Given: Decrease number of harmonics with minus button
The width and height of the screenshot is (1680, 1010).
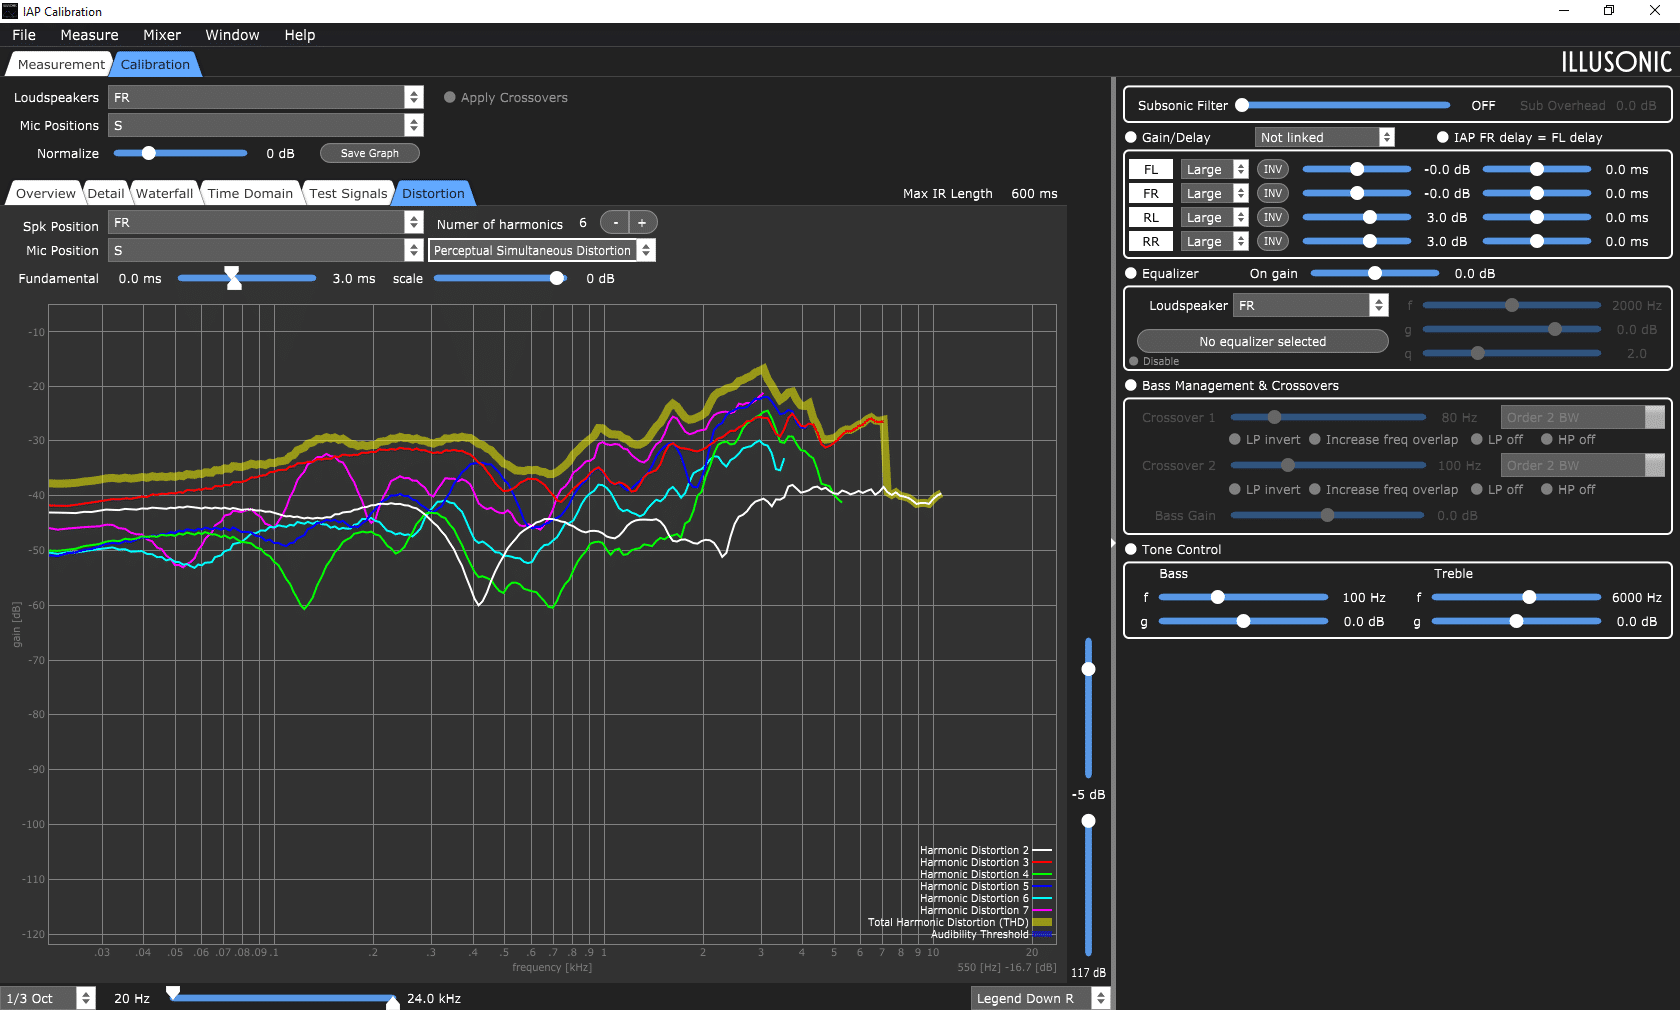Looking at the screenshot, I should pos(615,223).
